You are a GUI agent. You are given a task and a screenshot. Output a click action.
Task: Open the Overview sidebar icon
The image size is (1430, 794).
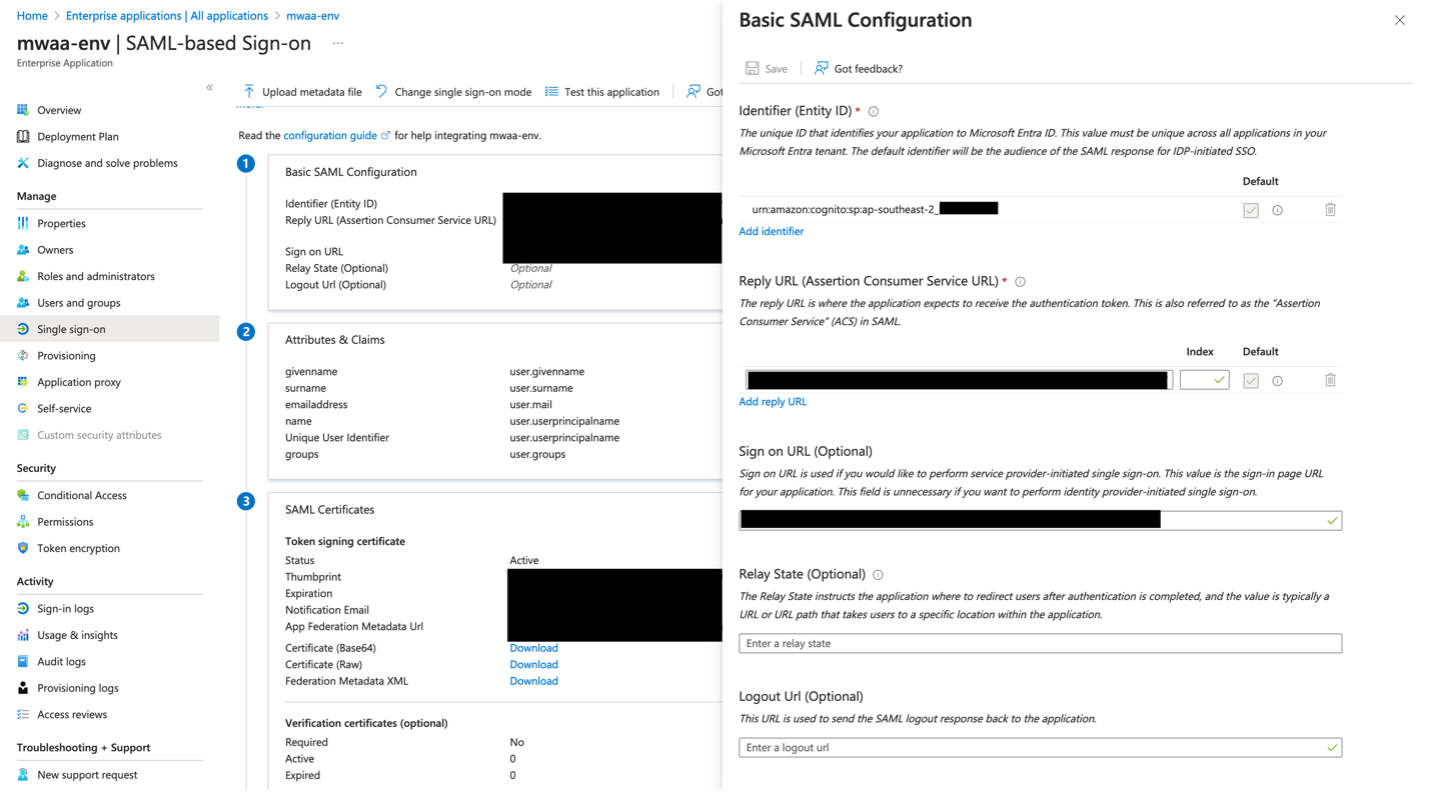pos(23,110)
